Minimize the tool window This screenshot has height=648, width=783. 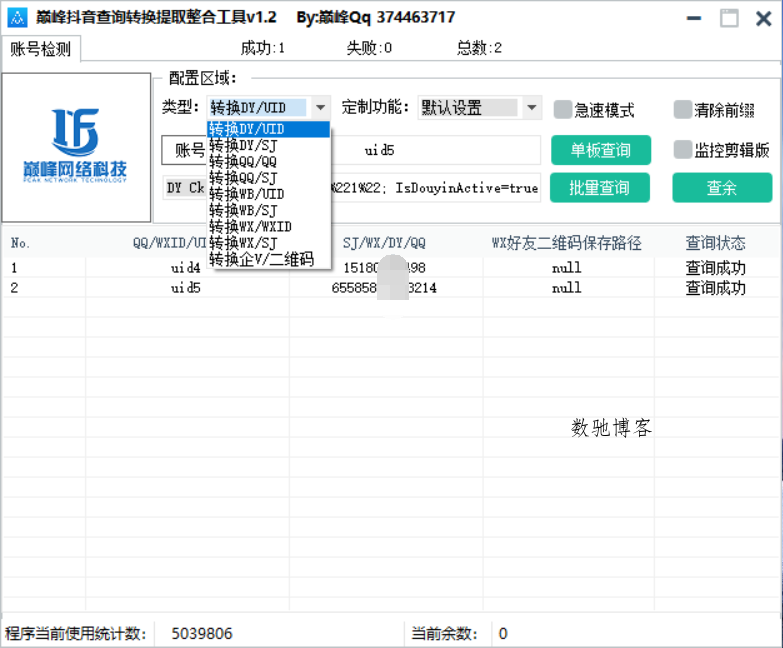694,18
